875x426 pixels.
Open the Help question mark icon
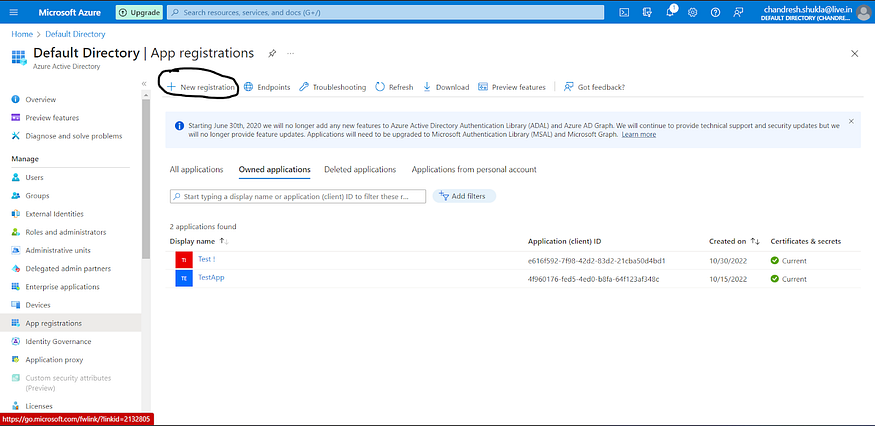point(715,12)
